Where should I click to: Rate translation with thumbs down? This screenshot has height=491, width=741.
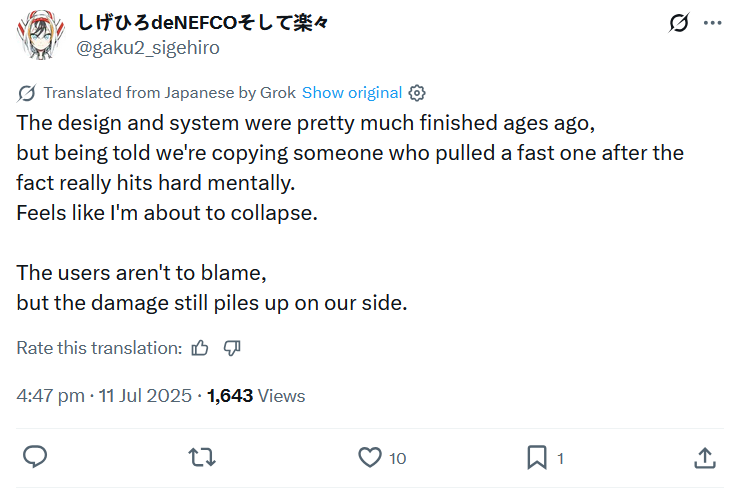click(232, 348)
